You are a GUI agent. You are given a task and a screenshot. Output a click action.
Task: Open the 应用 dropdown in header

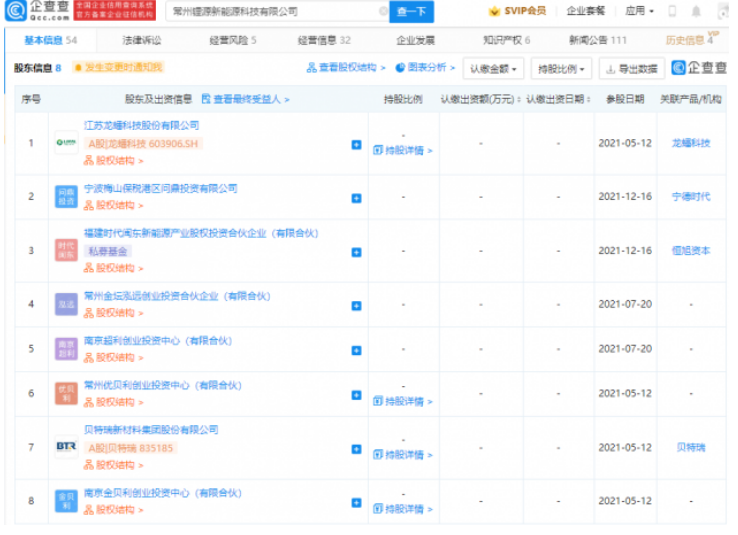[639, 11]
